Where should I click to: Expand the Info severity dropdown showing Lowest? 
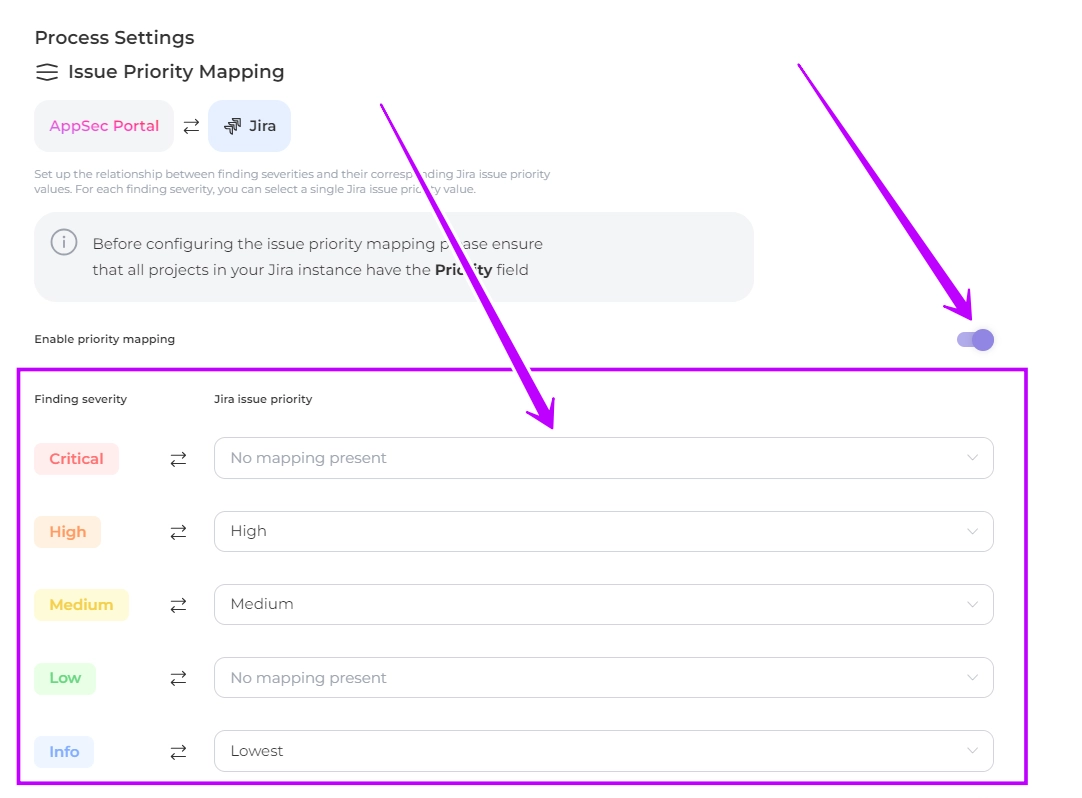point(603,751)
